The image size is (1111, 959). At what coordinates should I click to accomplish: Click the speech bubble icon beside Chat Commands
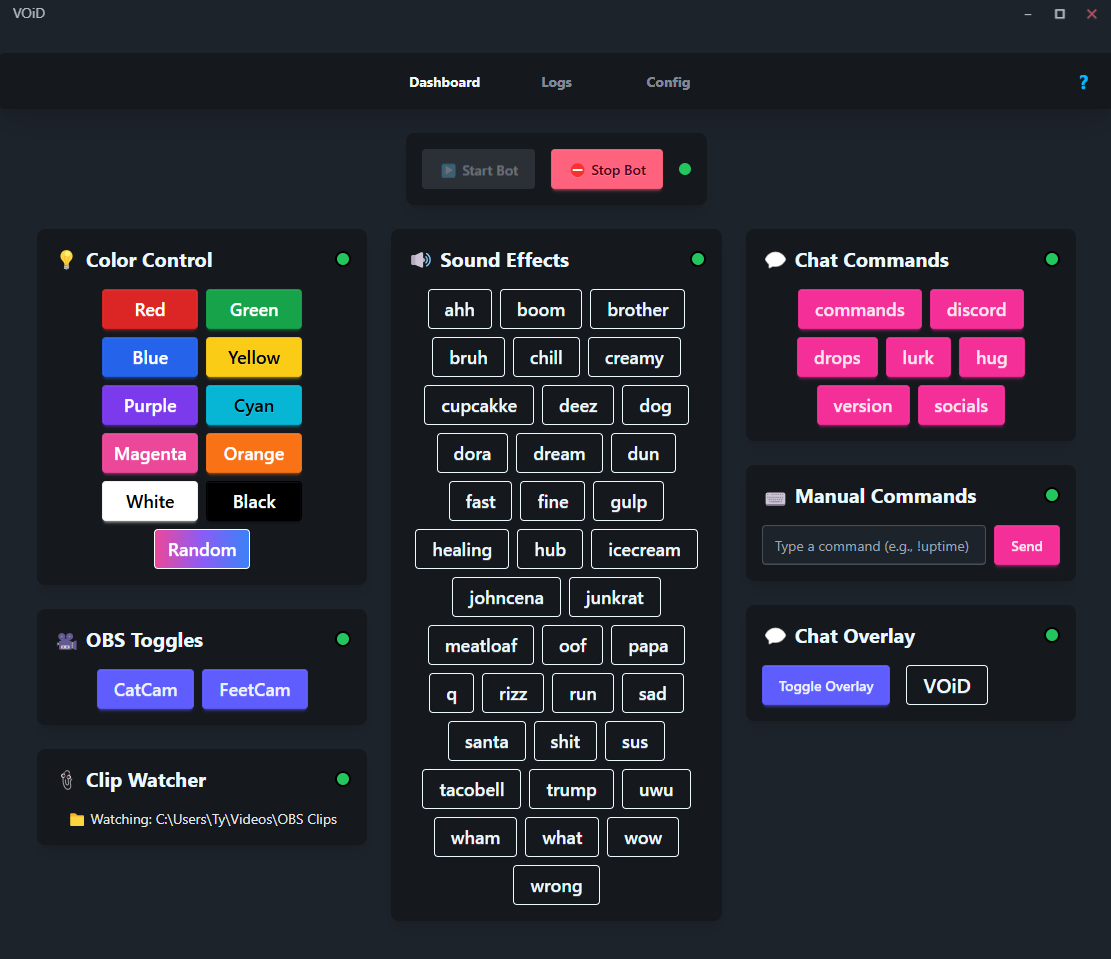[x=775, y=260]
